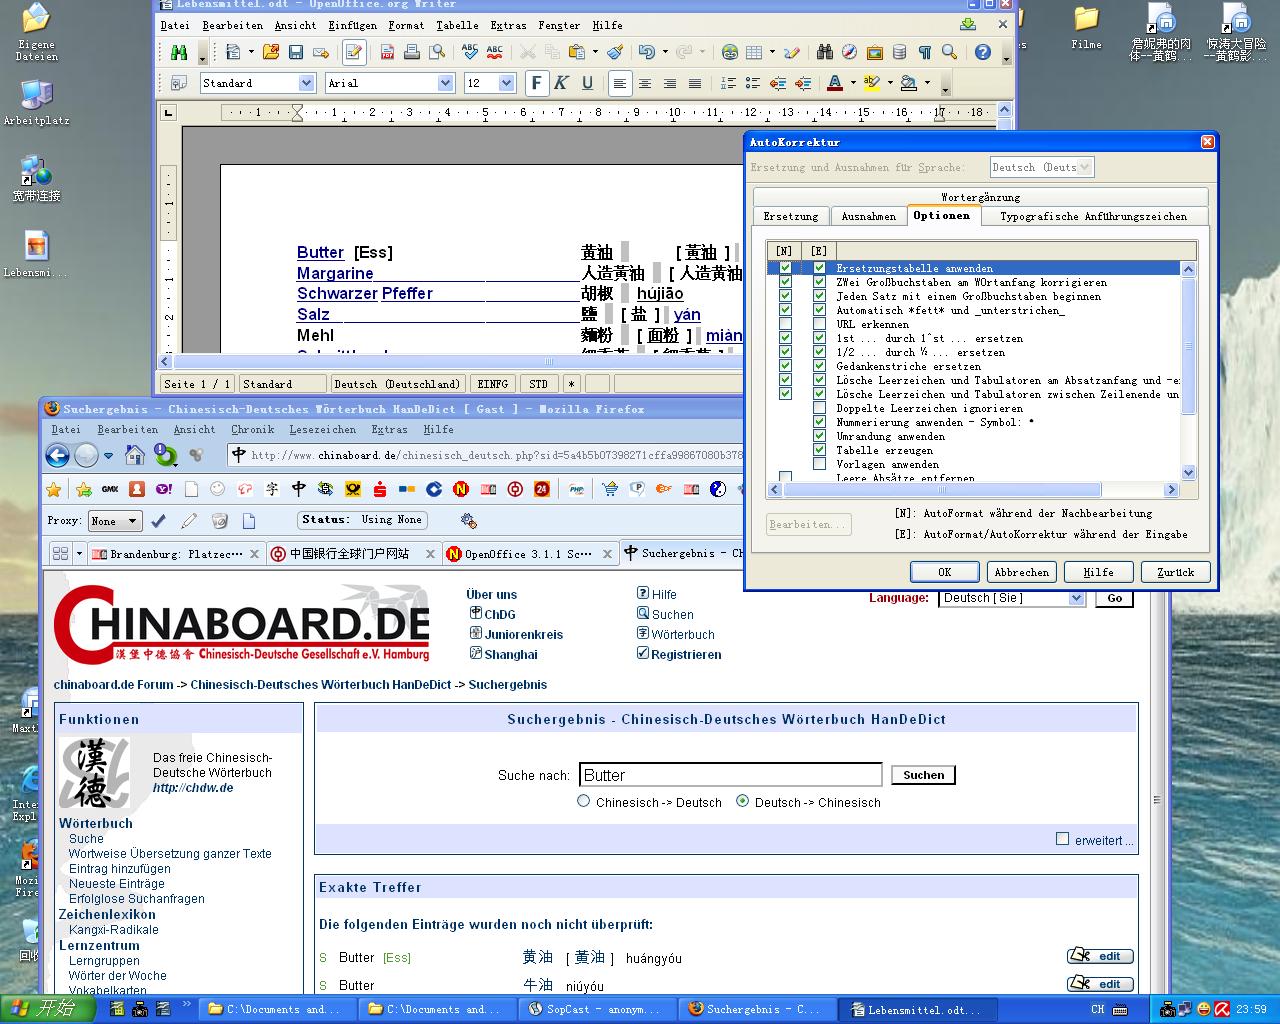Click Abbrechen in AutoKorrektur dialog
1280x1024 pixels.
(x=1021, y=572)
